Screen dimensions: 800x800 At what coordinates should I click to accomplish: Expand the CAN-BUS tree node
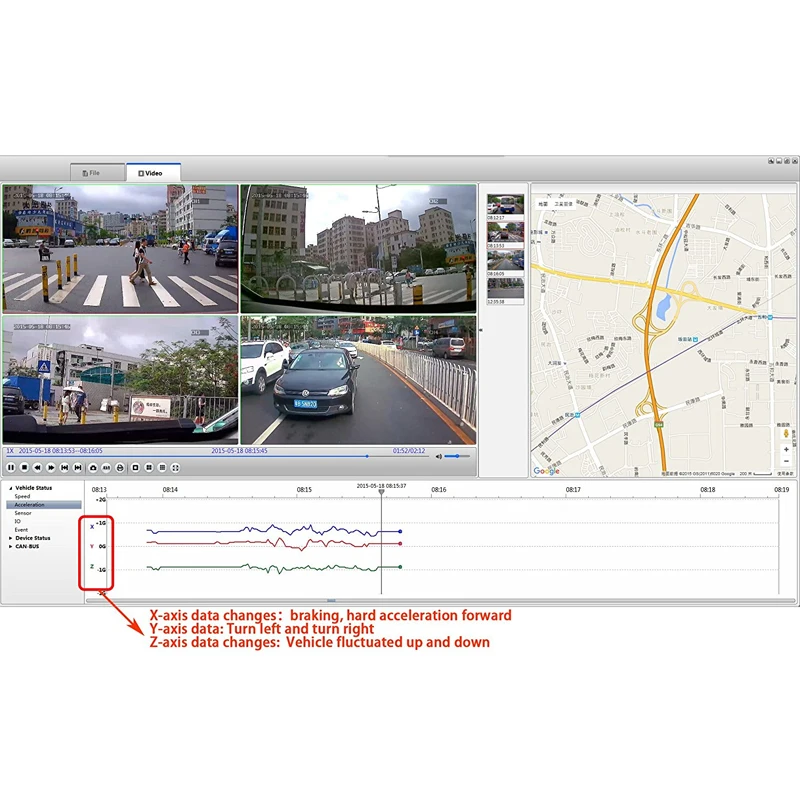[x=10, y=546]
